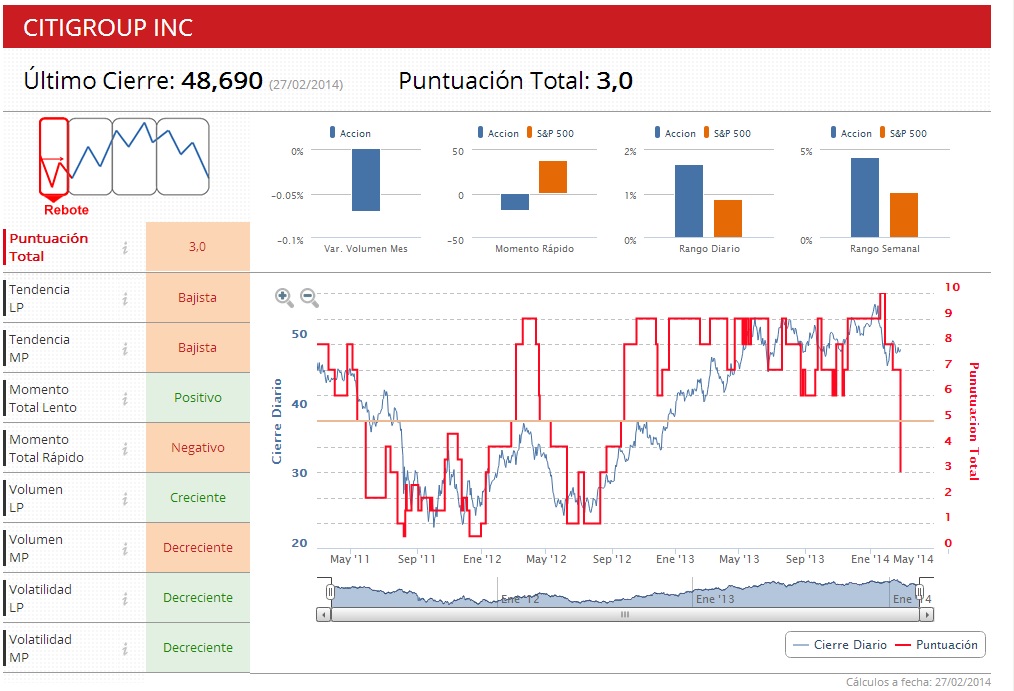Click the right navigator range handle
Image resolution: width=1014 pixels, height=691 pixels.
920,591
